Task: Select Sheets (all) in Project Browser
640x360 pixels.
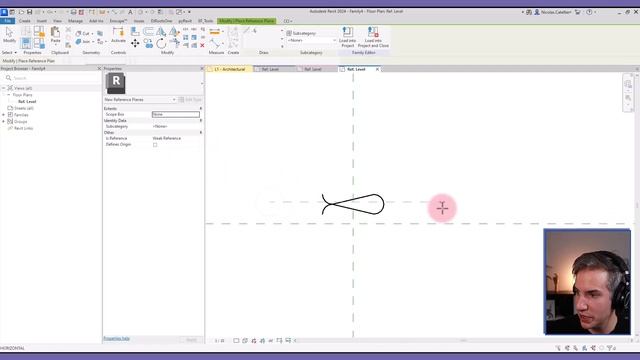Action: click(x=24, y=108)
